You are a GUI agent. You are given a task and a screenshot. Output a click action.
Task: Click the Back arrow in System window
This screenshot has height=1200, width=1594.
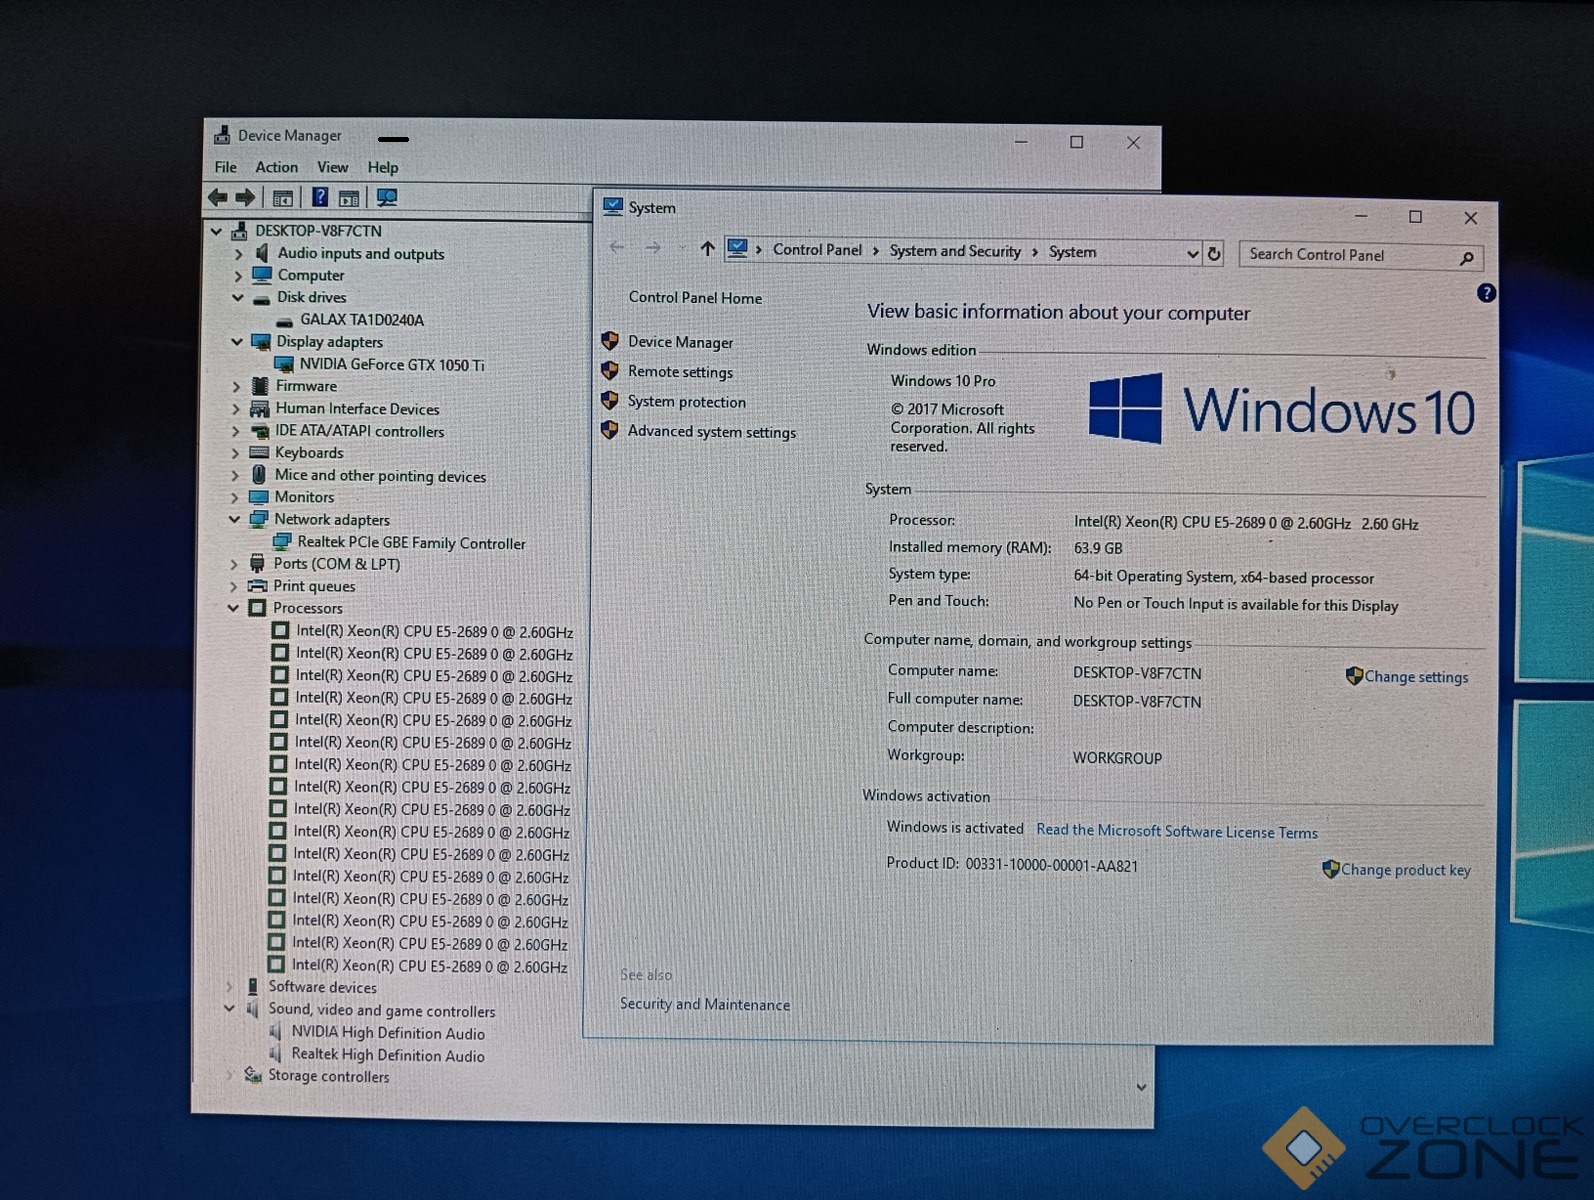(x=617, y=247)
